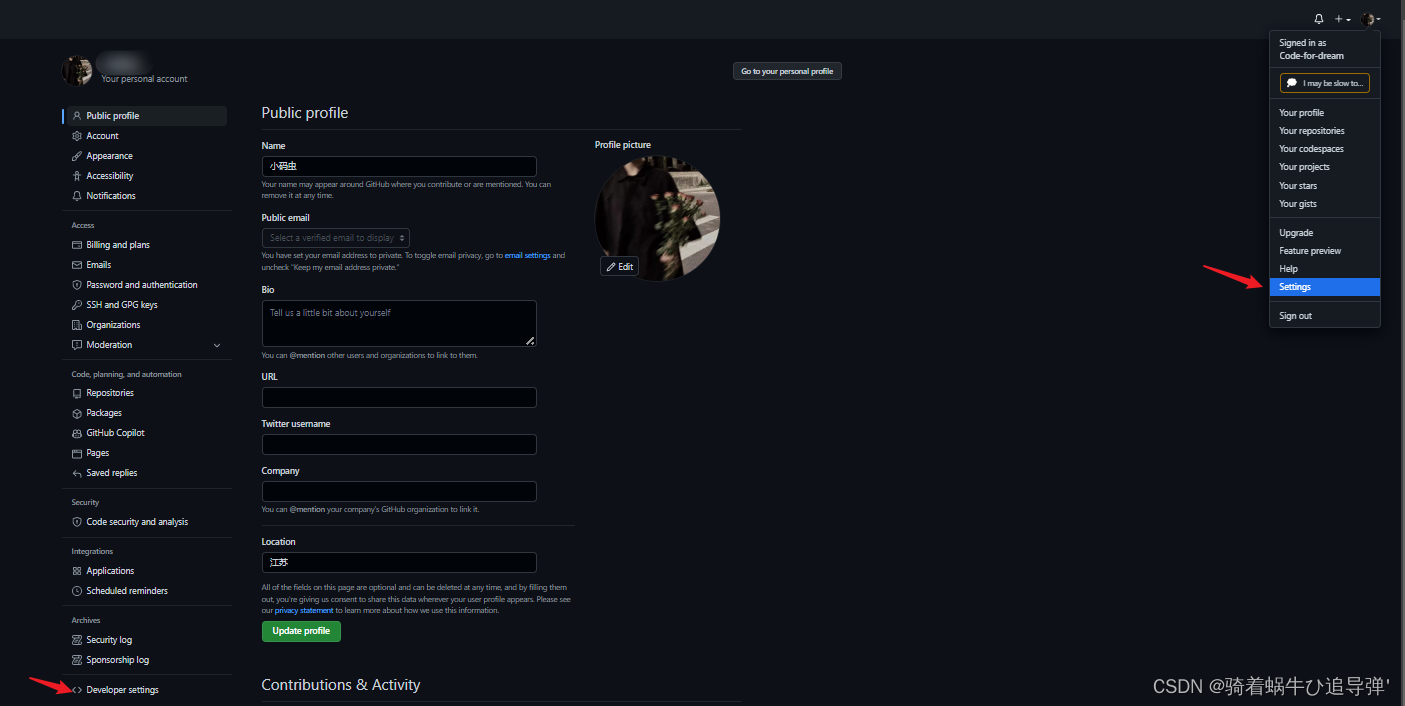Click the small avatar beside 'Your personal account'
The image size is (1405, 706).
78,71
